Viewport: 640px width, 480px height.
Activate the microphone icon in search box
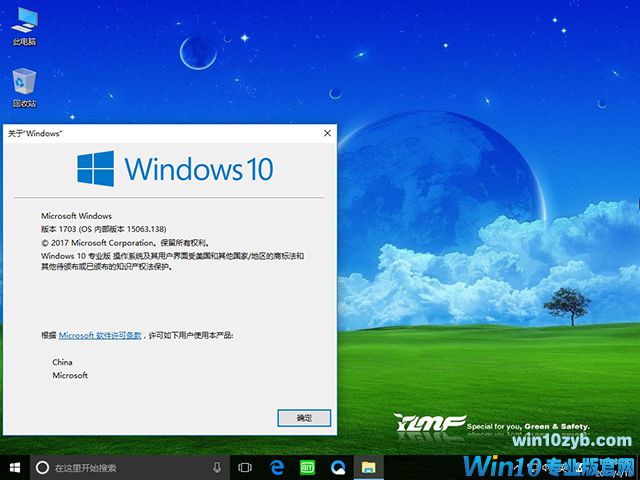[217, 467]
